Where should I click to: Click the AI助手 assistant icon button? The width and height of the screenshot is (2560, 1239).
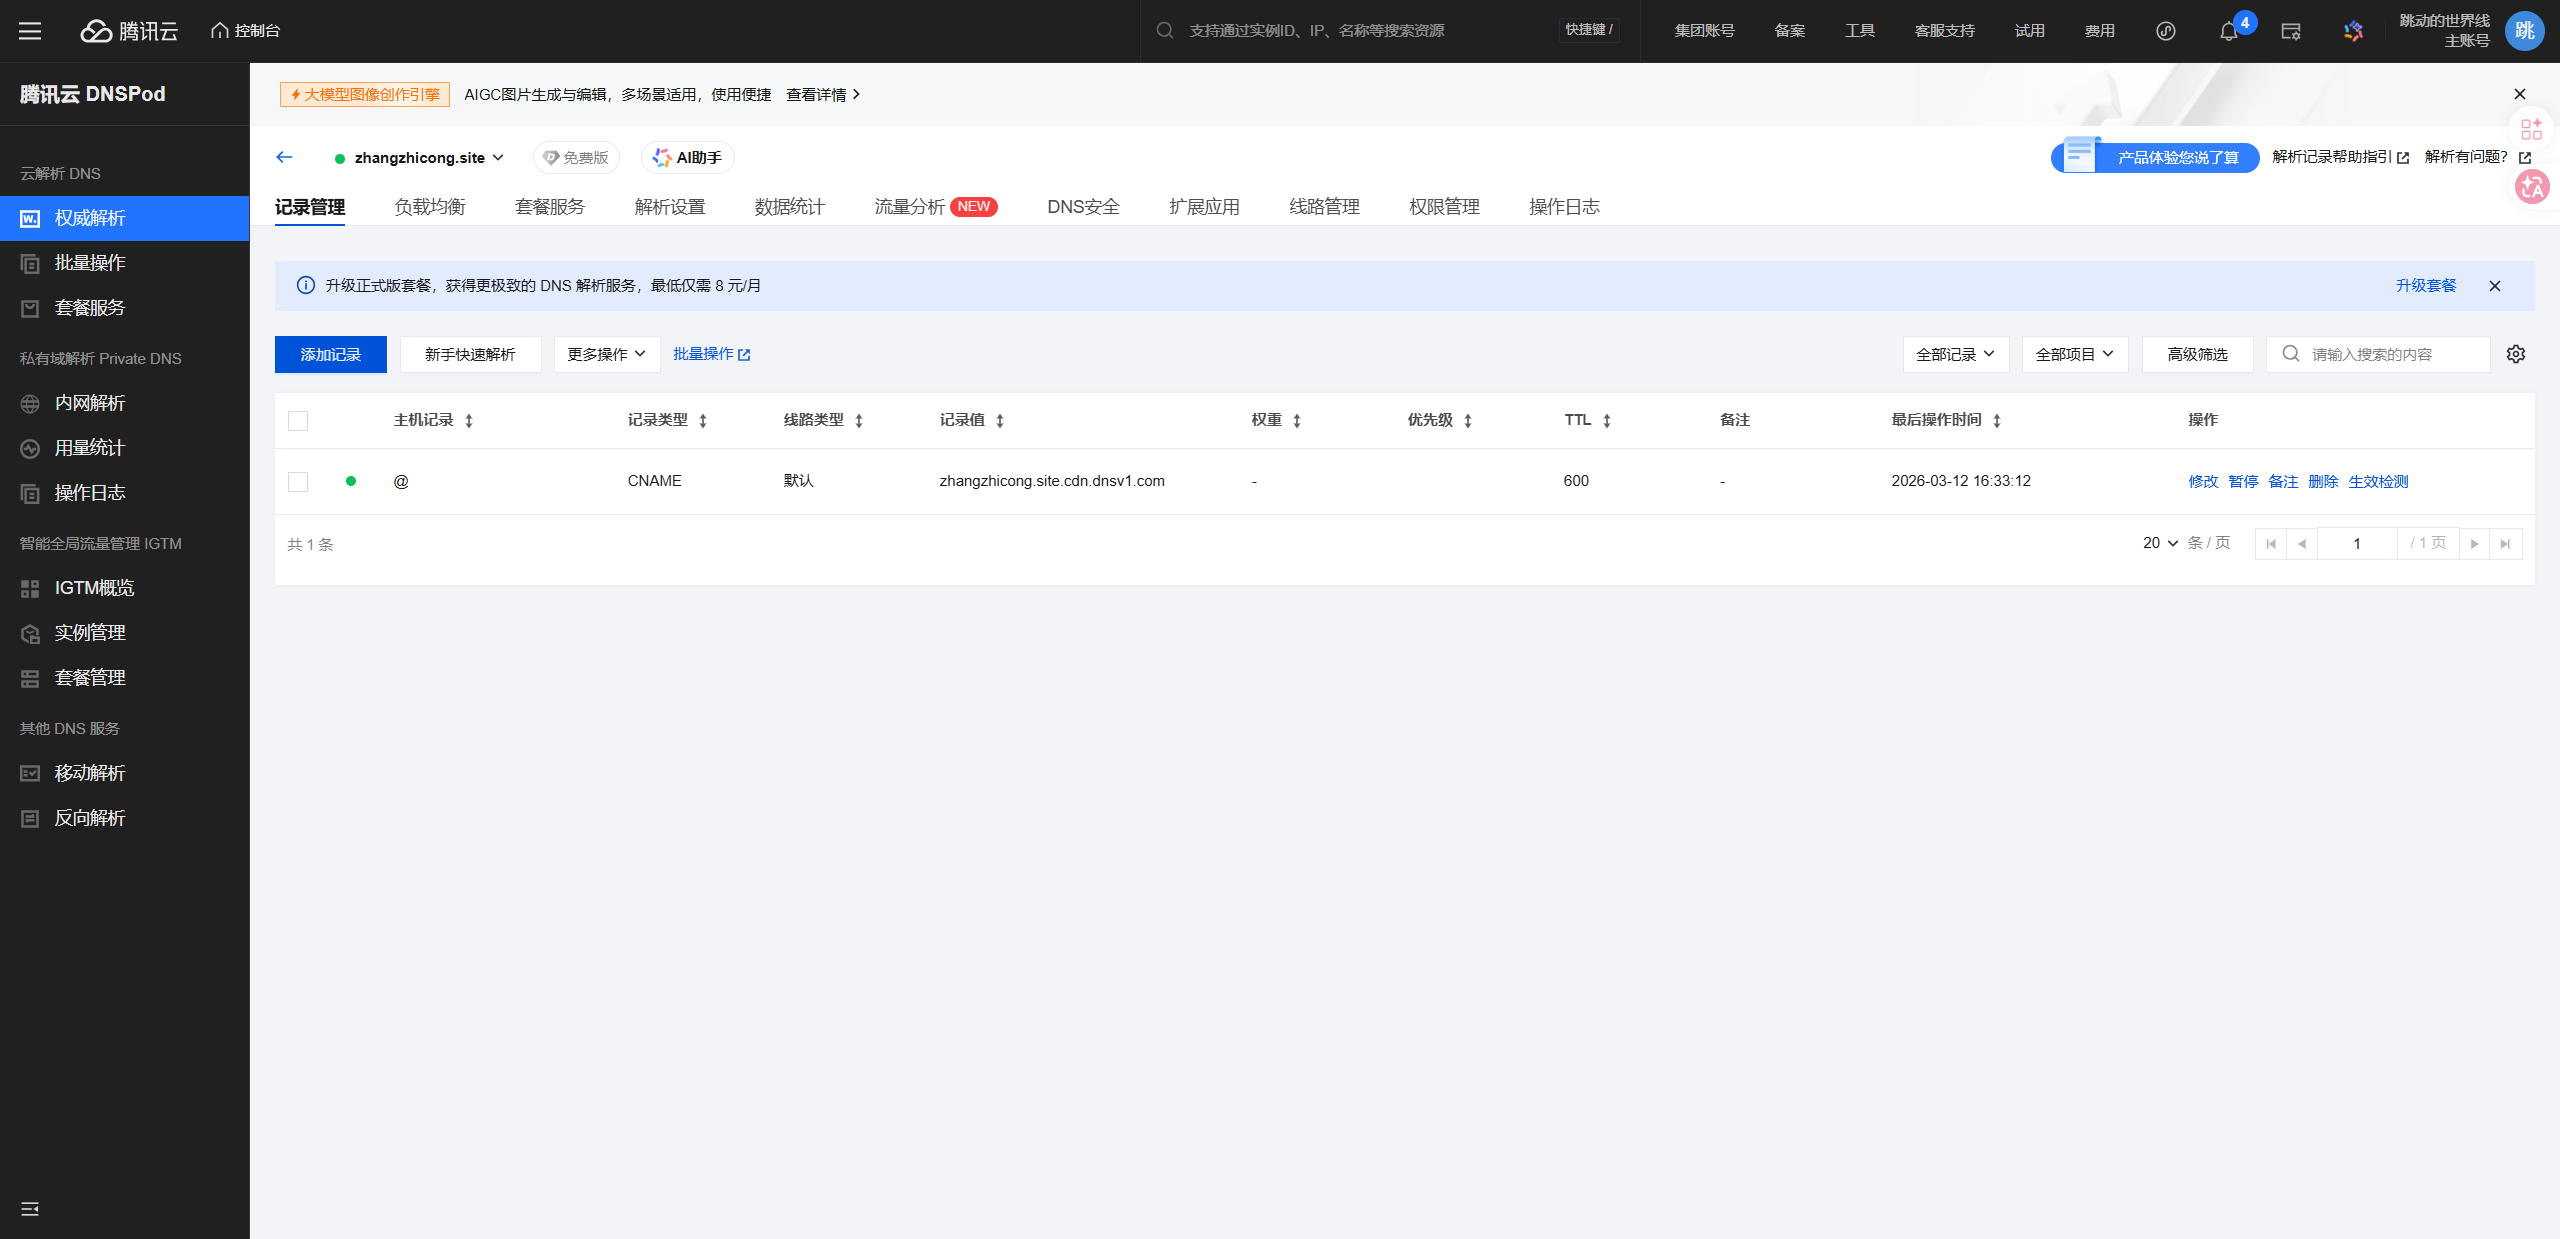pos(688,158)
